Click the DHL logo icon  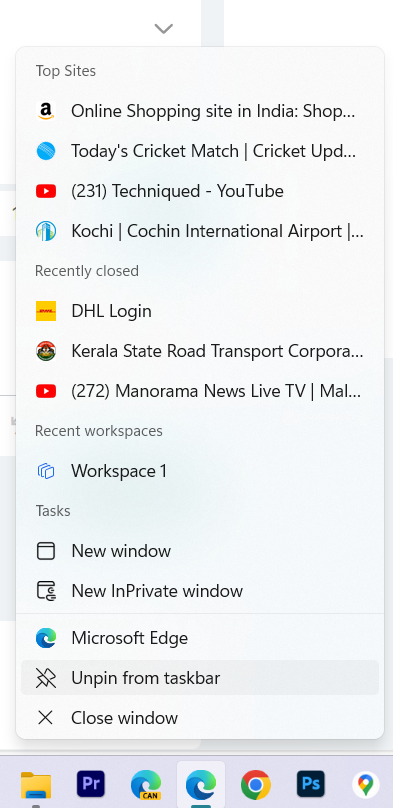pyautogui.click(x=46, y=311)
